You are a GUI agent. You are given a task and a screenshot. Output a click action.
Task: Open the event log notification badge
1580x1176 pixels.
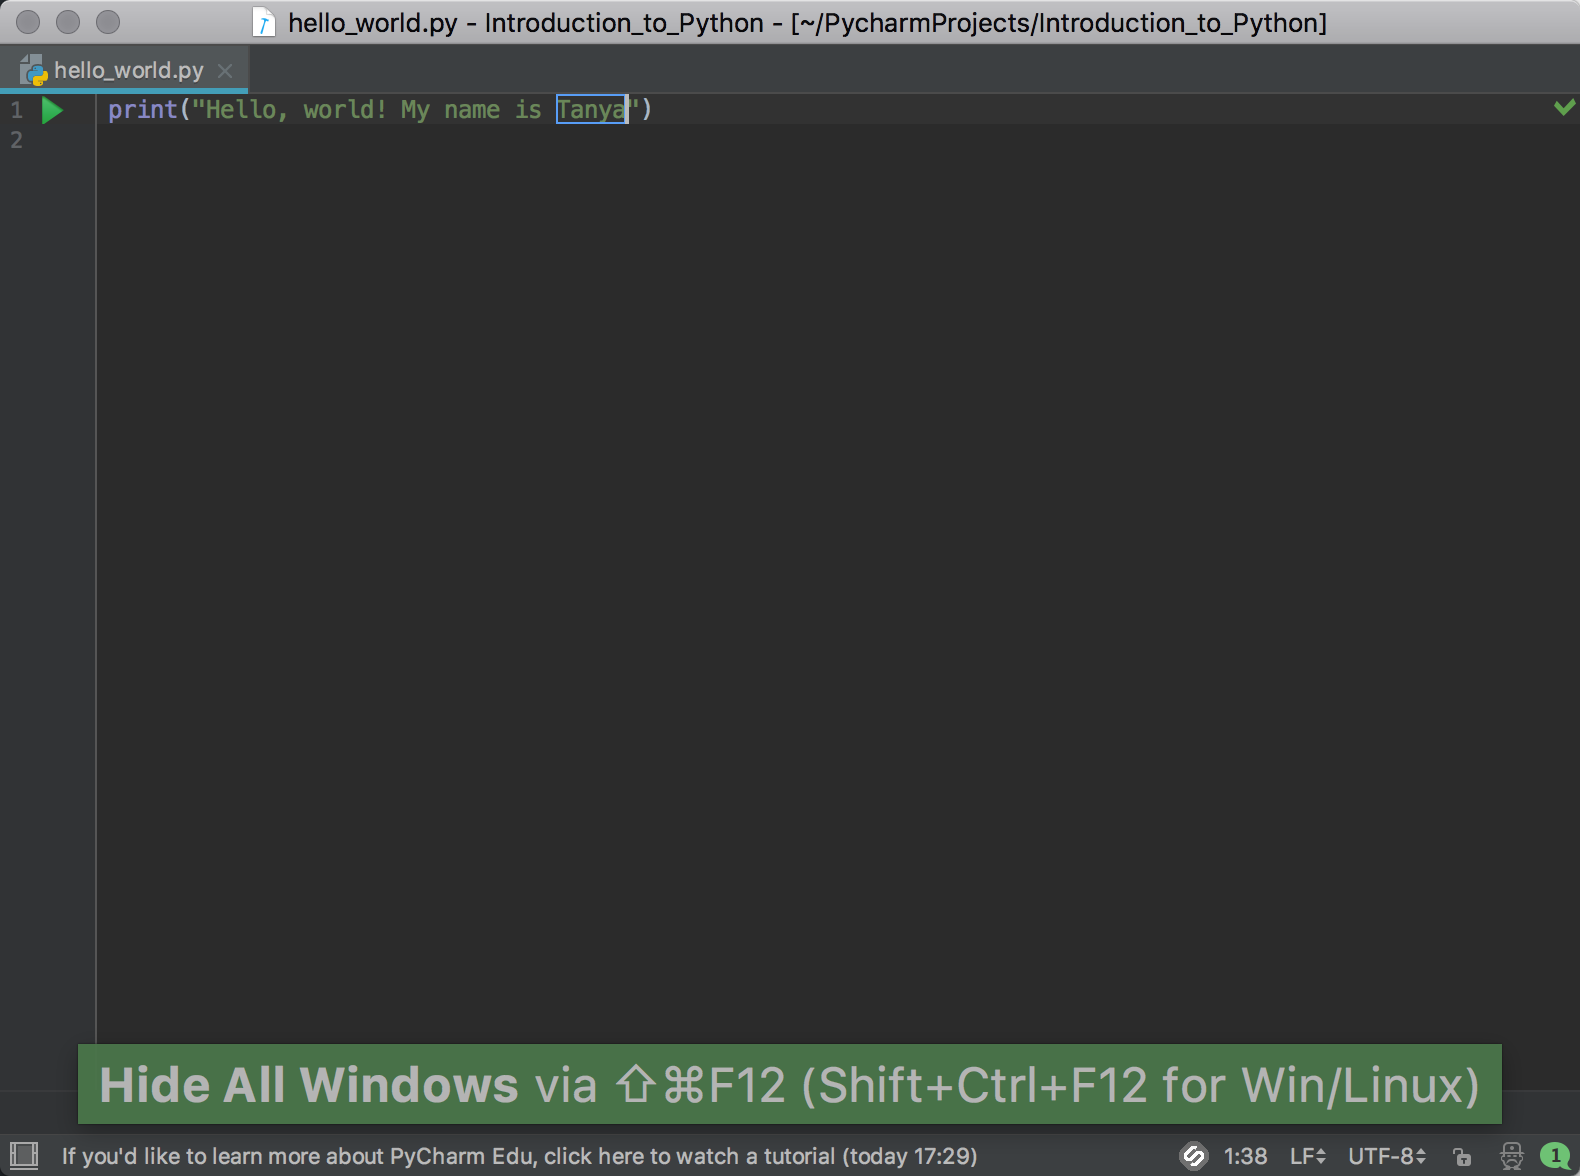[x=1555, y=1156]
